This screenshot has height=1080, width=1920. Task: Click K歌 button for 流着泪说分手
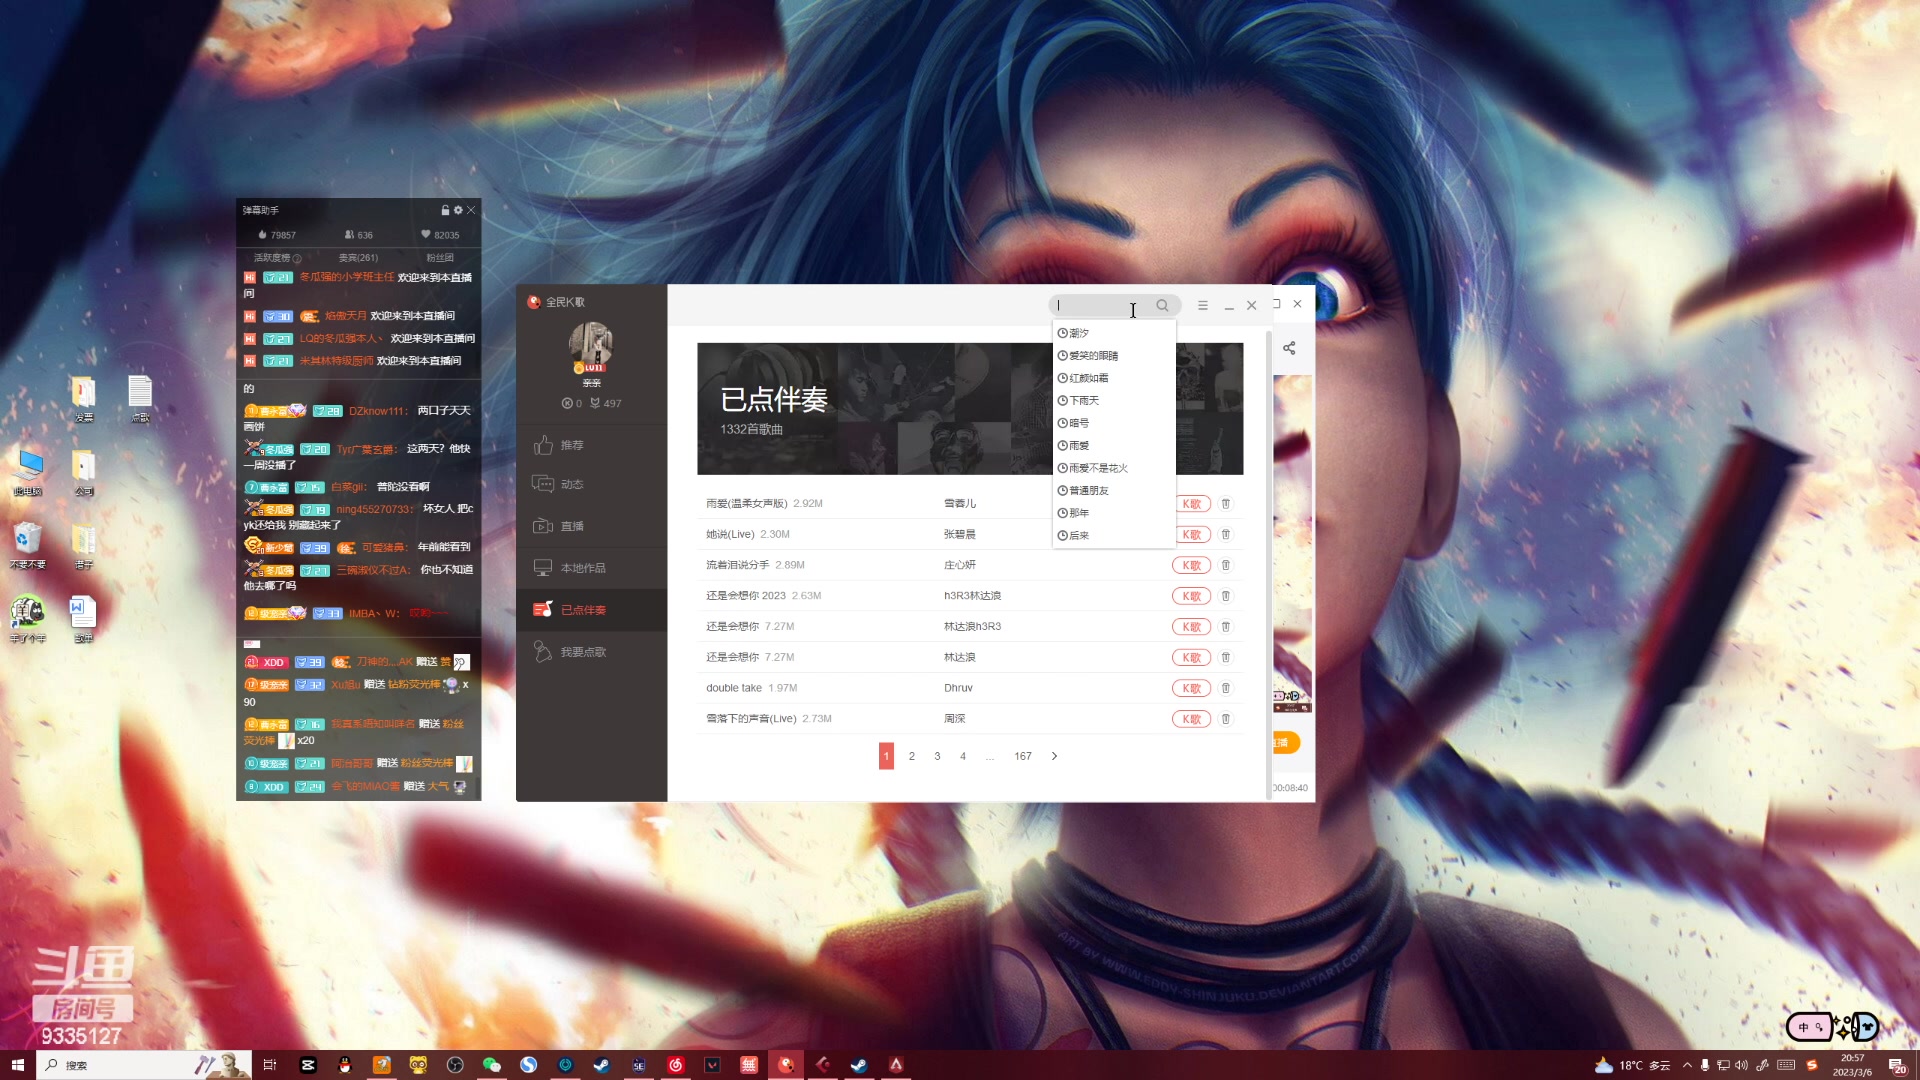tap(1191, 565)
